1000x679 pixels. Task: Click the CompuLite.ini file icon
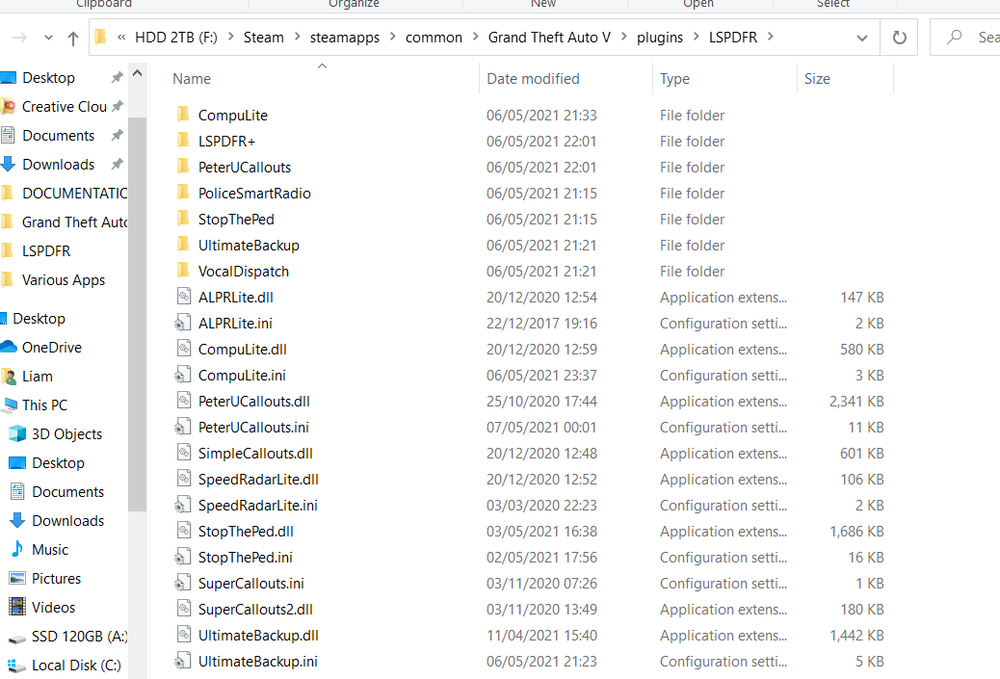pyautogui.click(x=183, y=376)
